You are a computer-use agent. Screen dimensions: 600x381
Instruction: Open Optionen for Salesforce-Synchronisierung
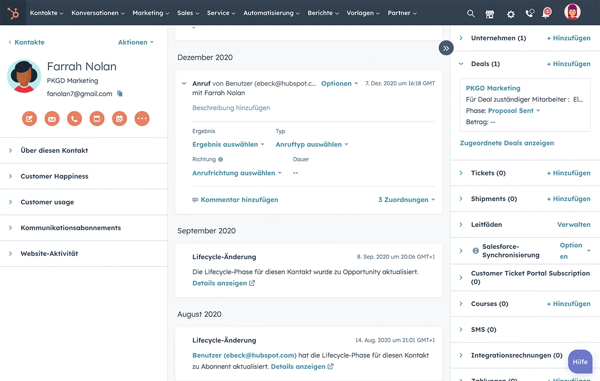point(575,251)
